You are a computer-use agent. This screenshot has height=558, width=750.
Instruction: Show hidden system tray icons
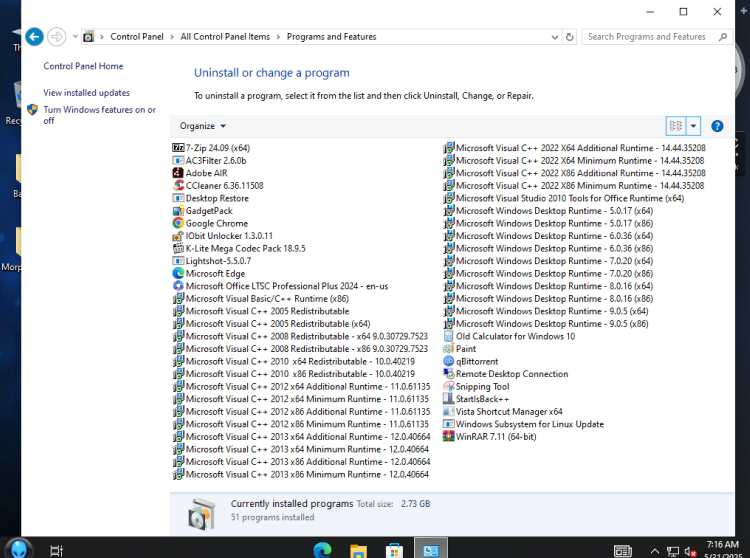click(655, 551)
